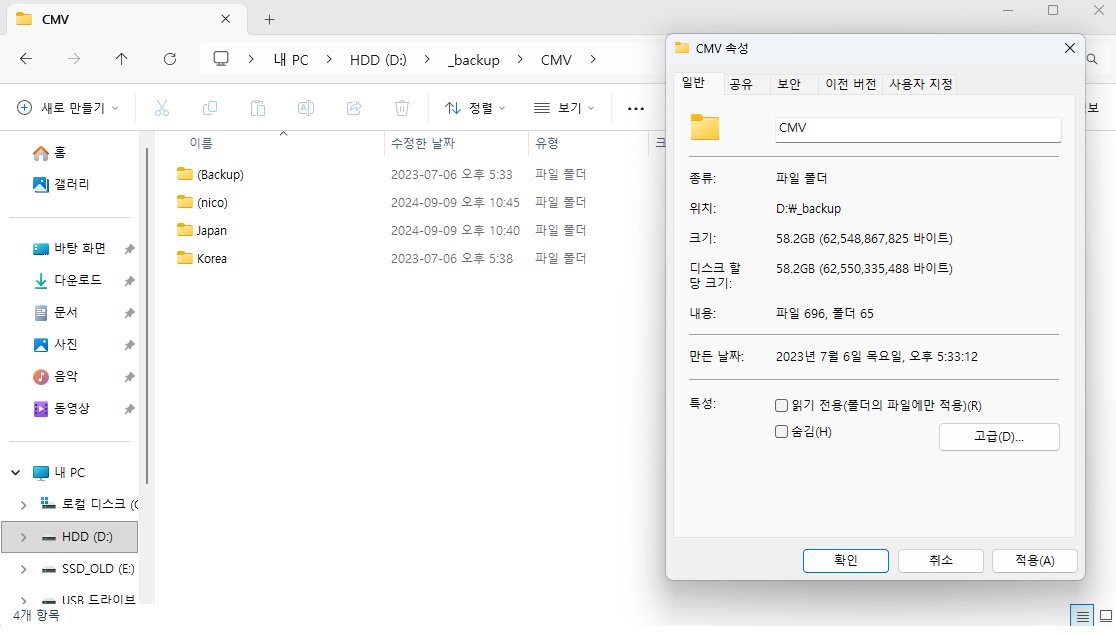
Task: Select the (nico) folder
Action: pyautogui.click(x=212, y=202)
